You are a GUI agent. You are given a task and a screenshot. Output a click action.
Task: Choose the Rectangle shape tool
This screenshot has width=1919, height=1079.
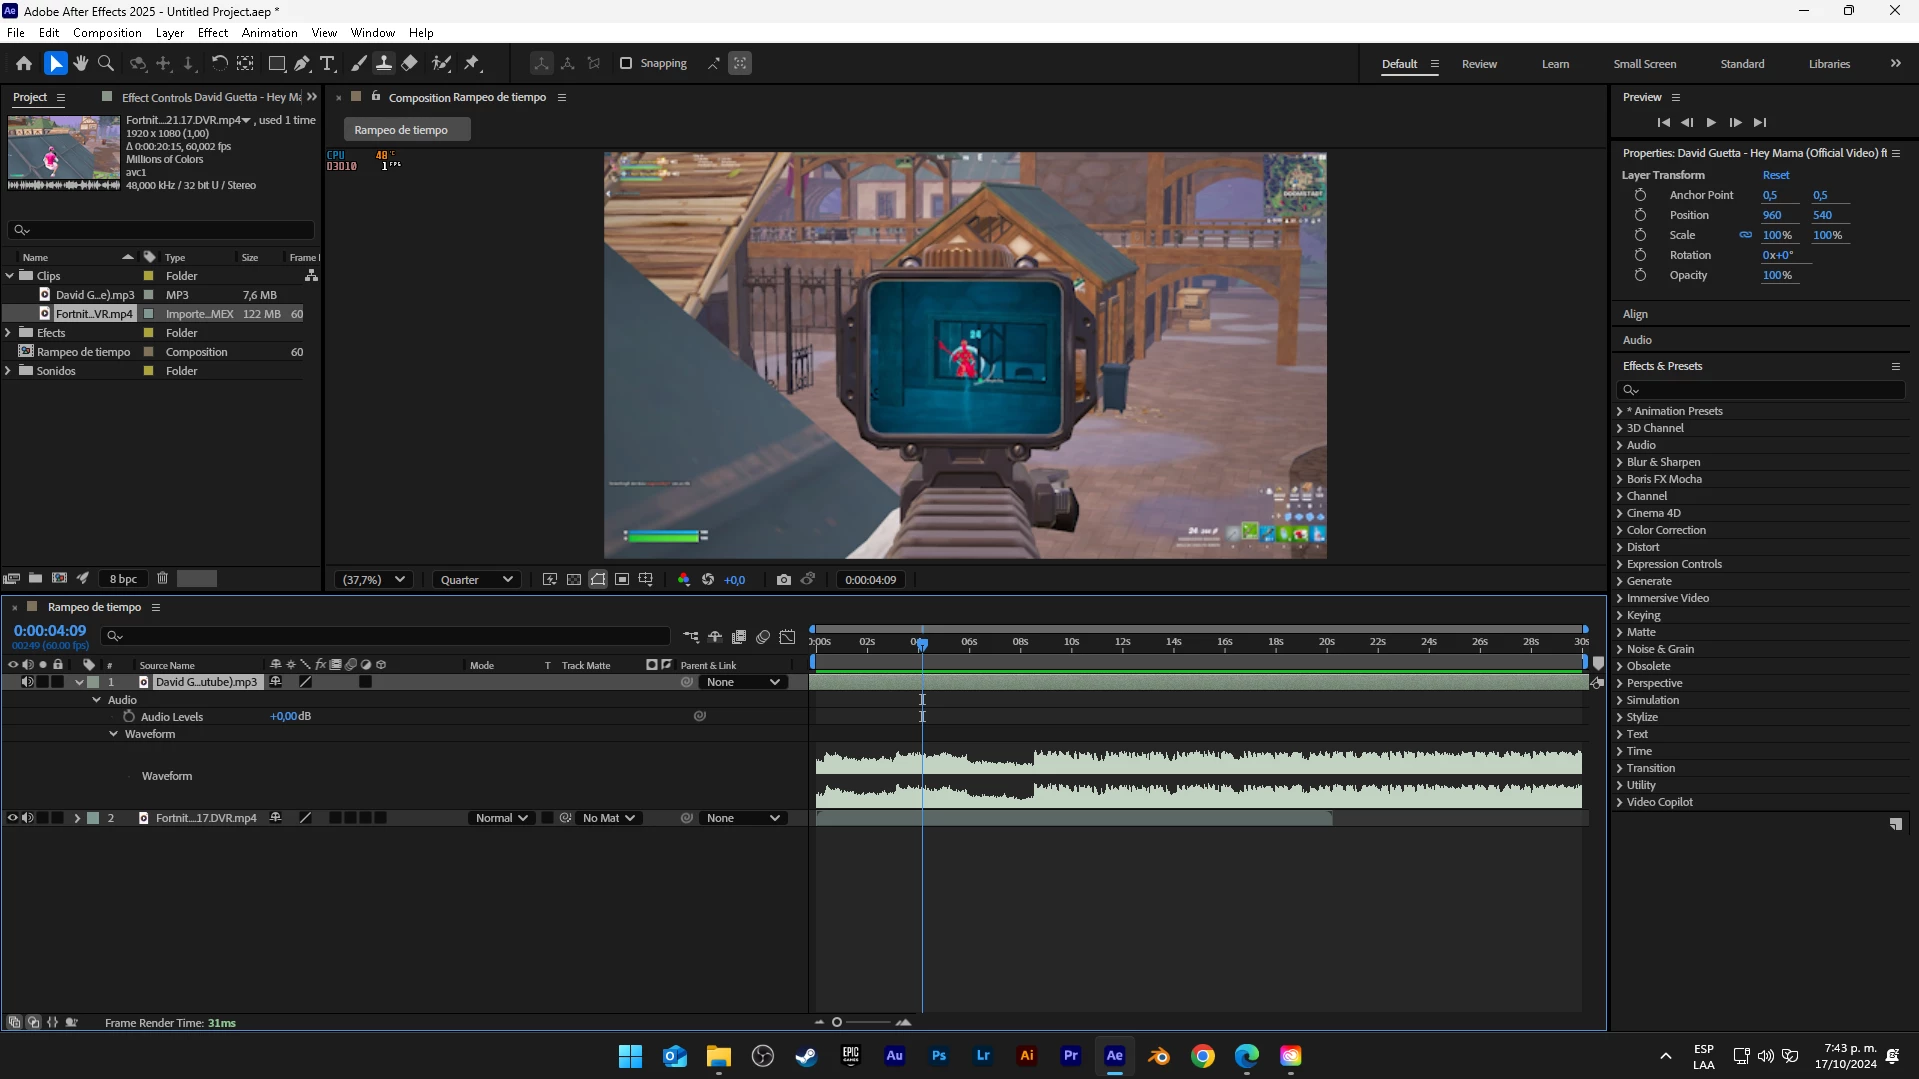pos(277,63)
